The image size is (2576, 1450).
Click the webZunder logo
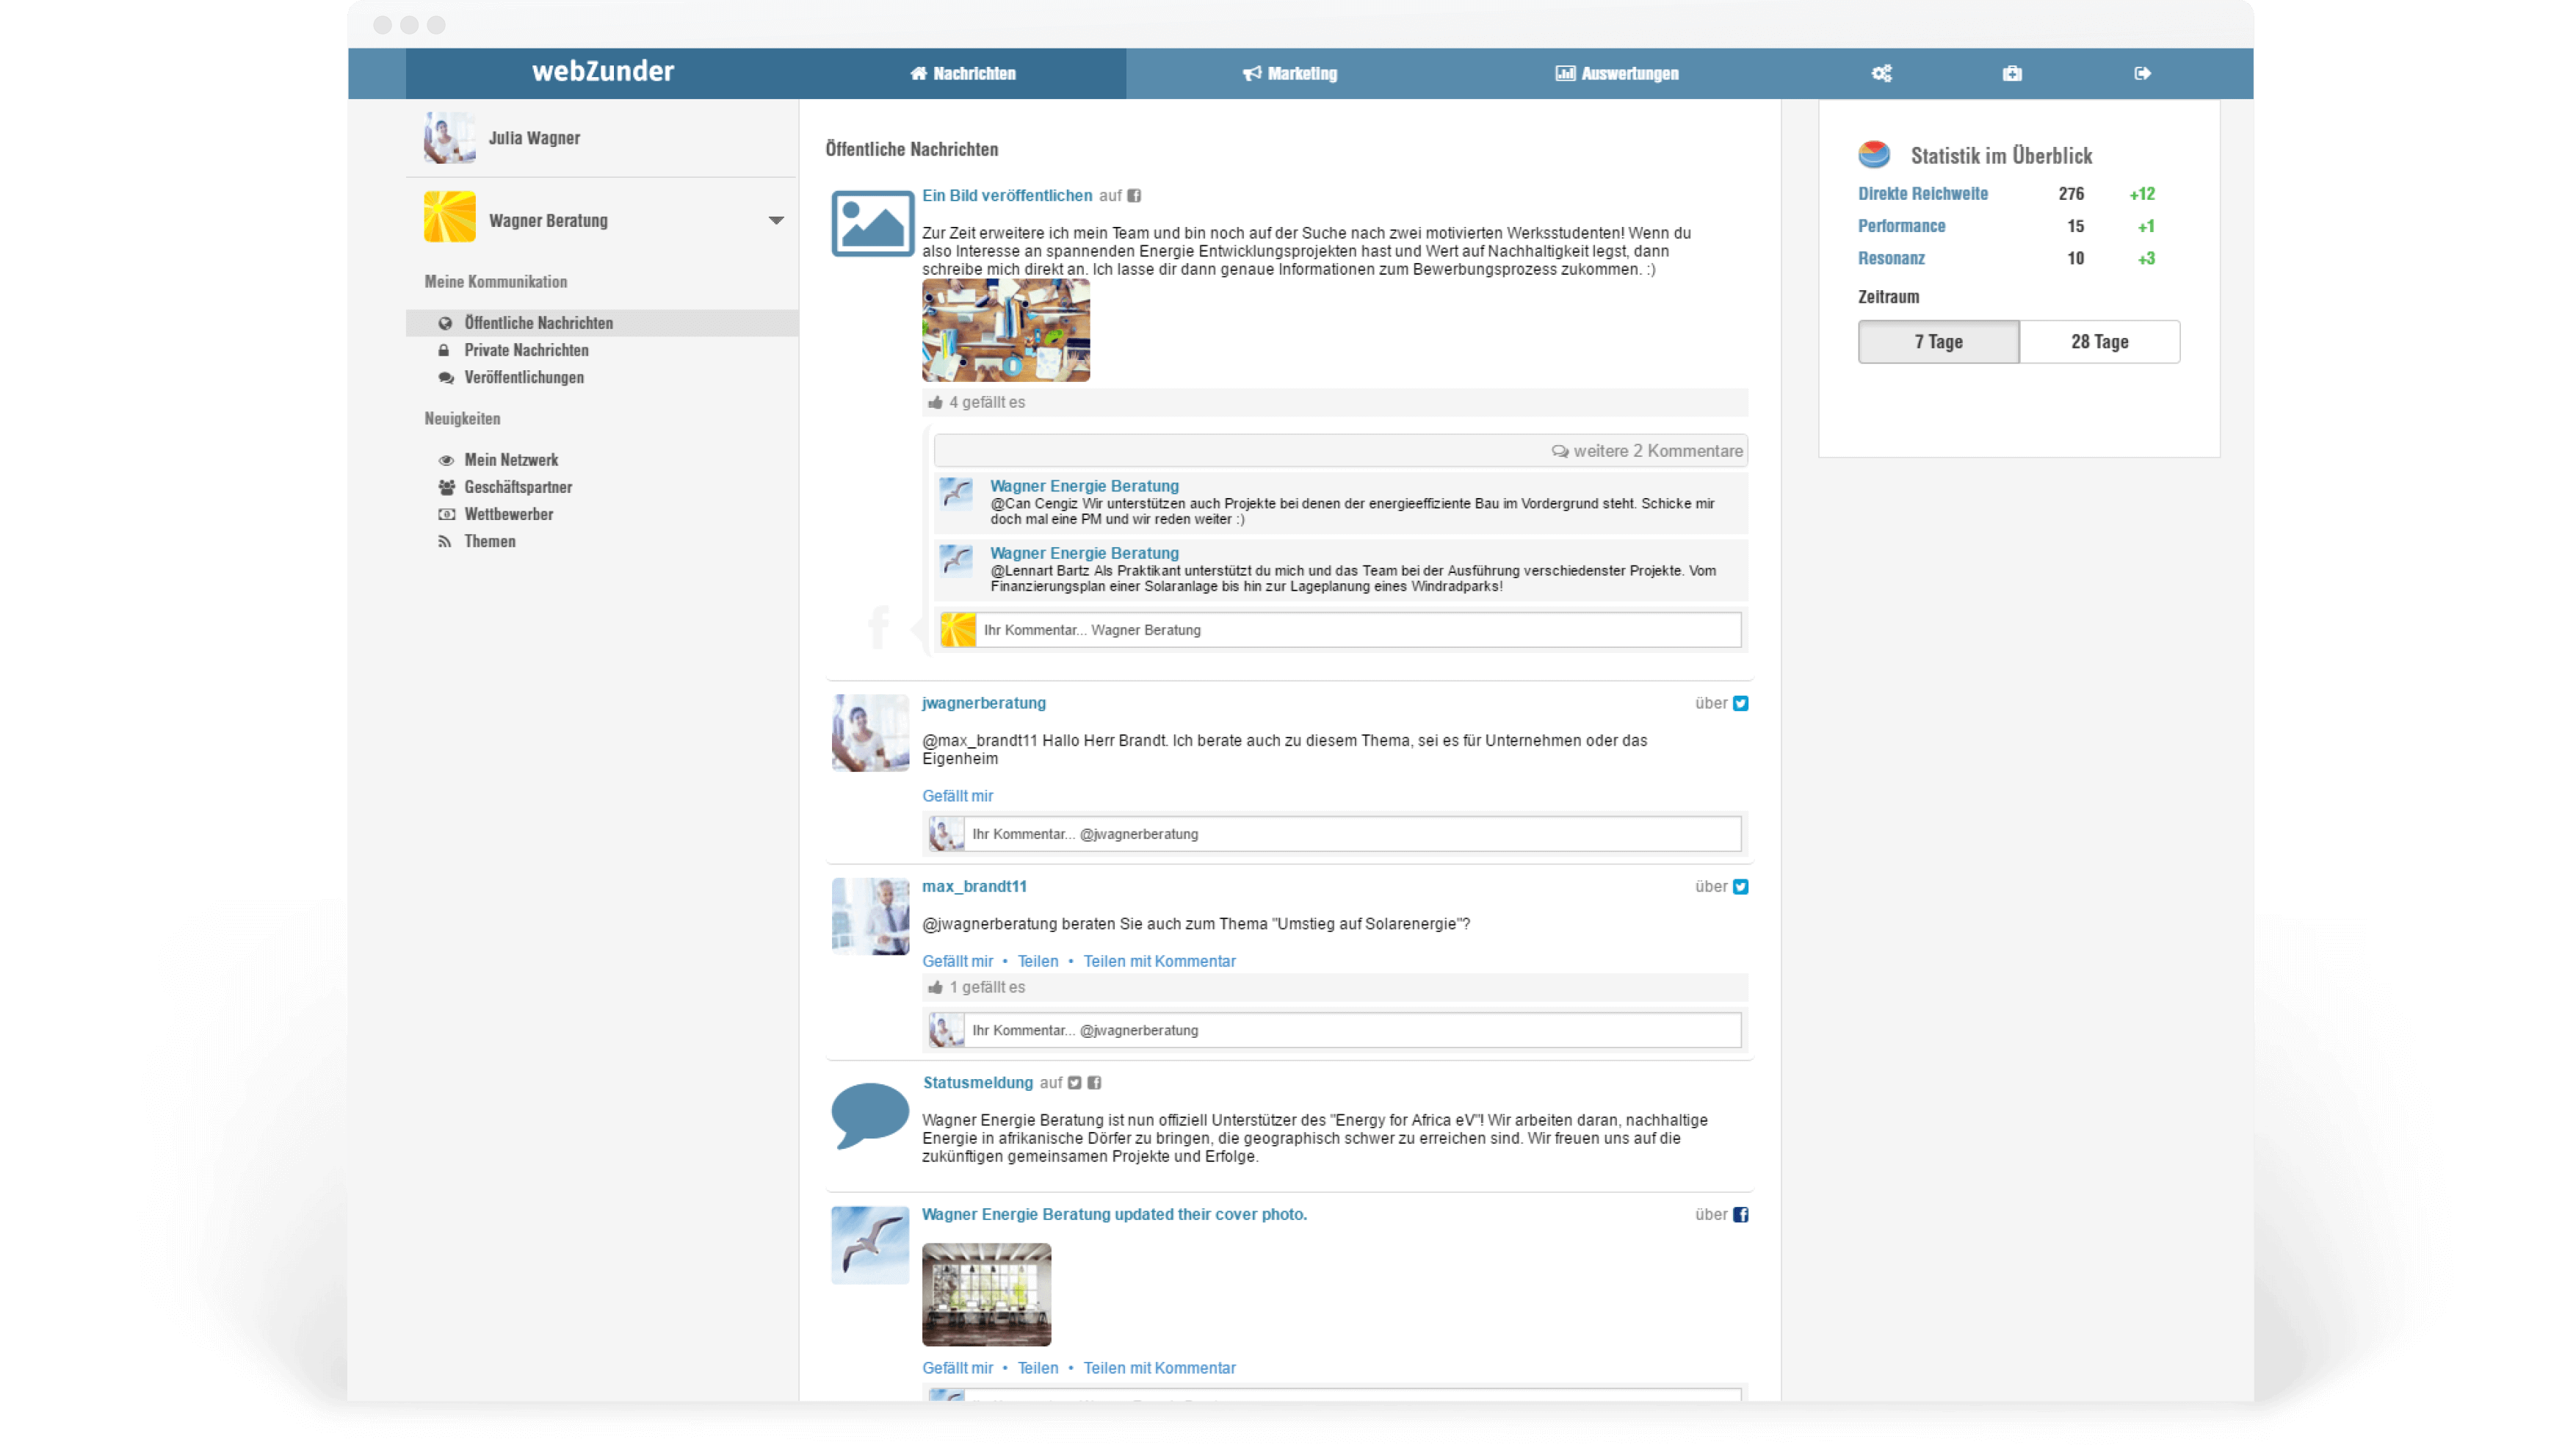[603, 71]
